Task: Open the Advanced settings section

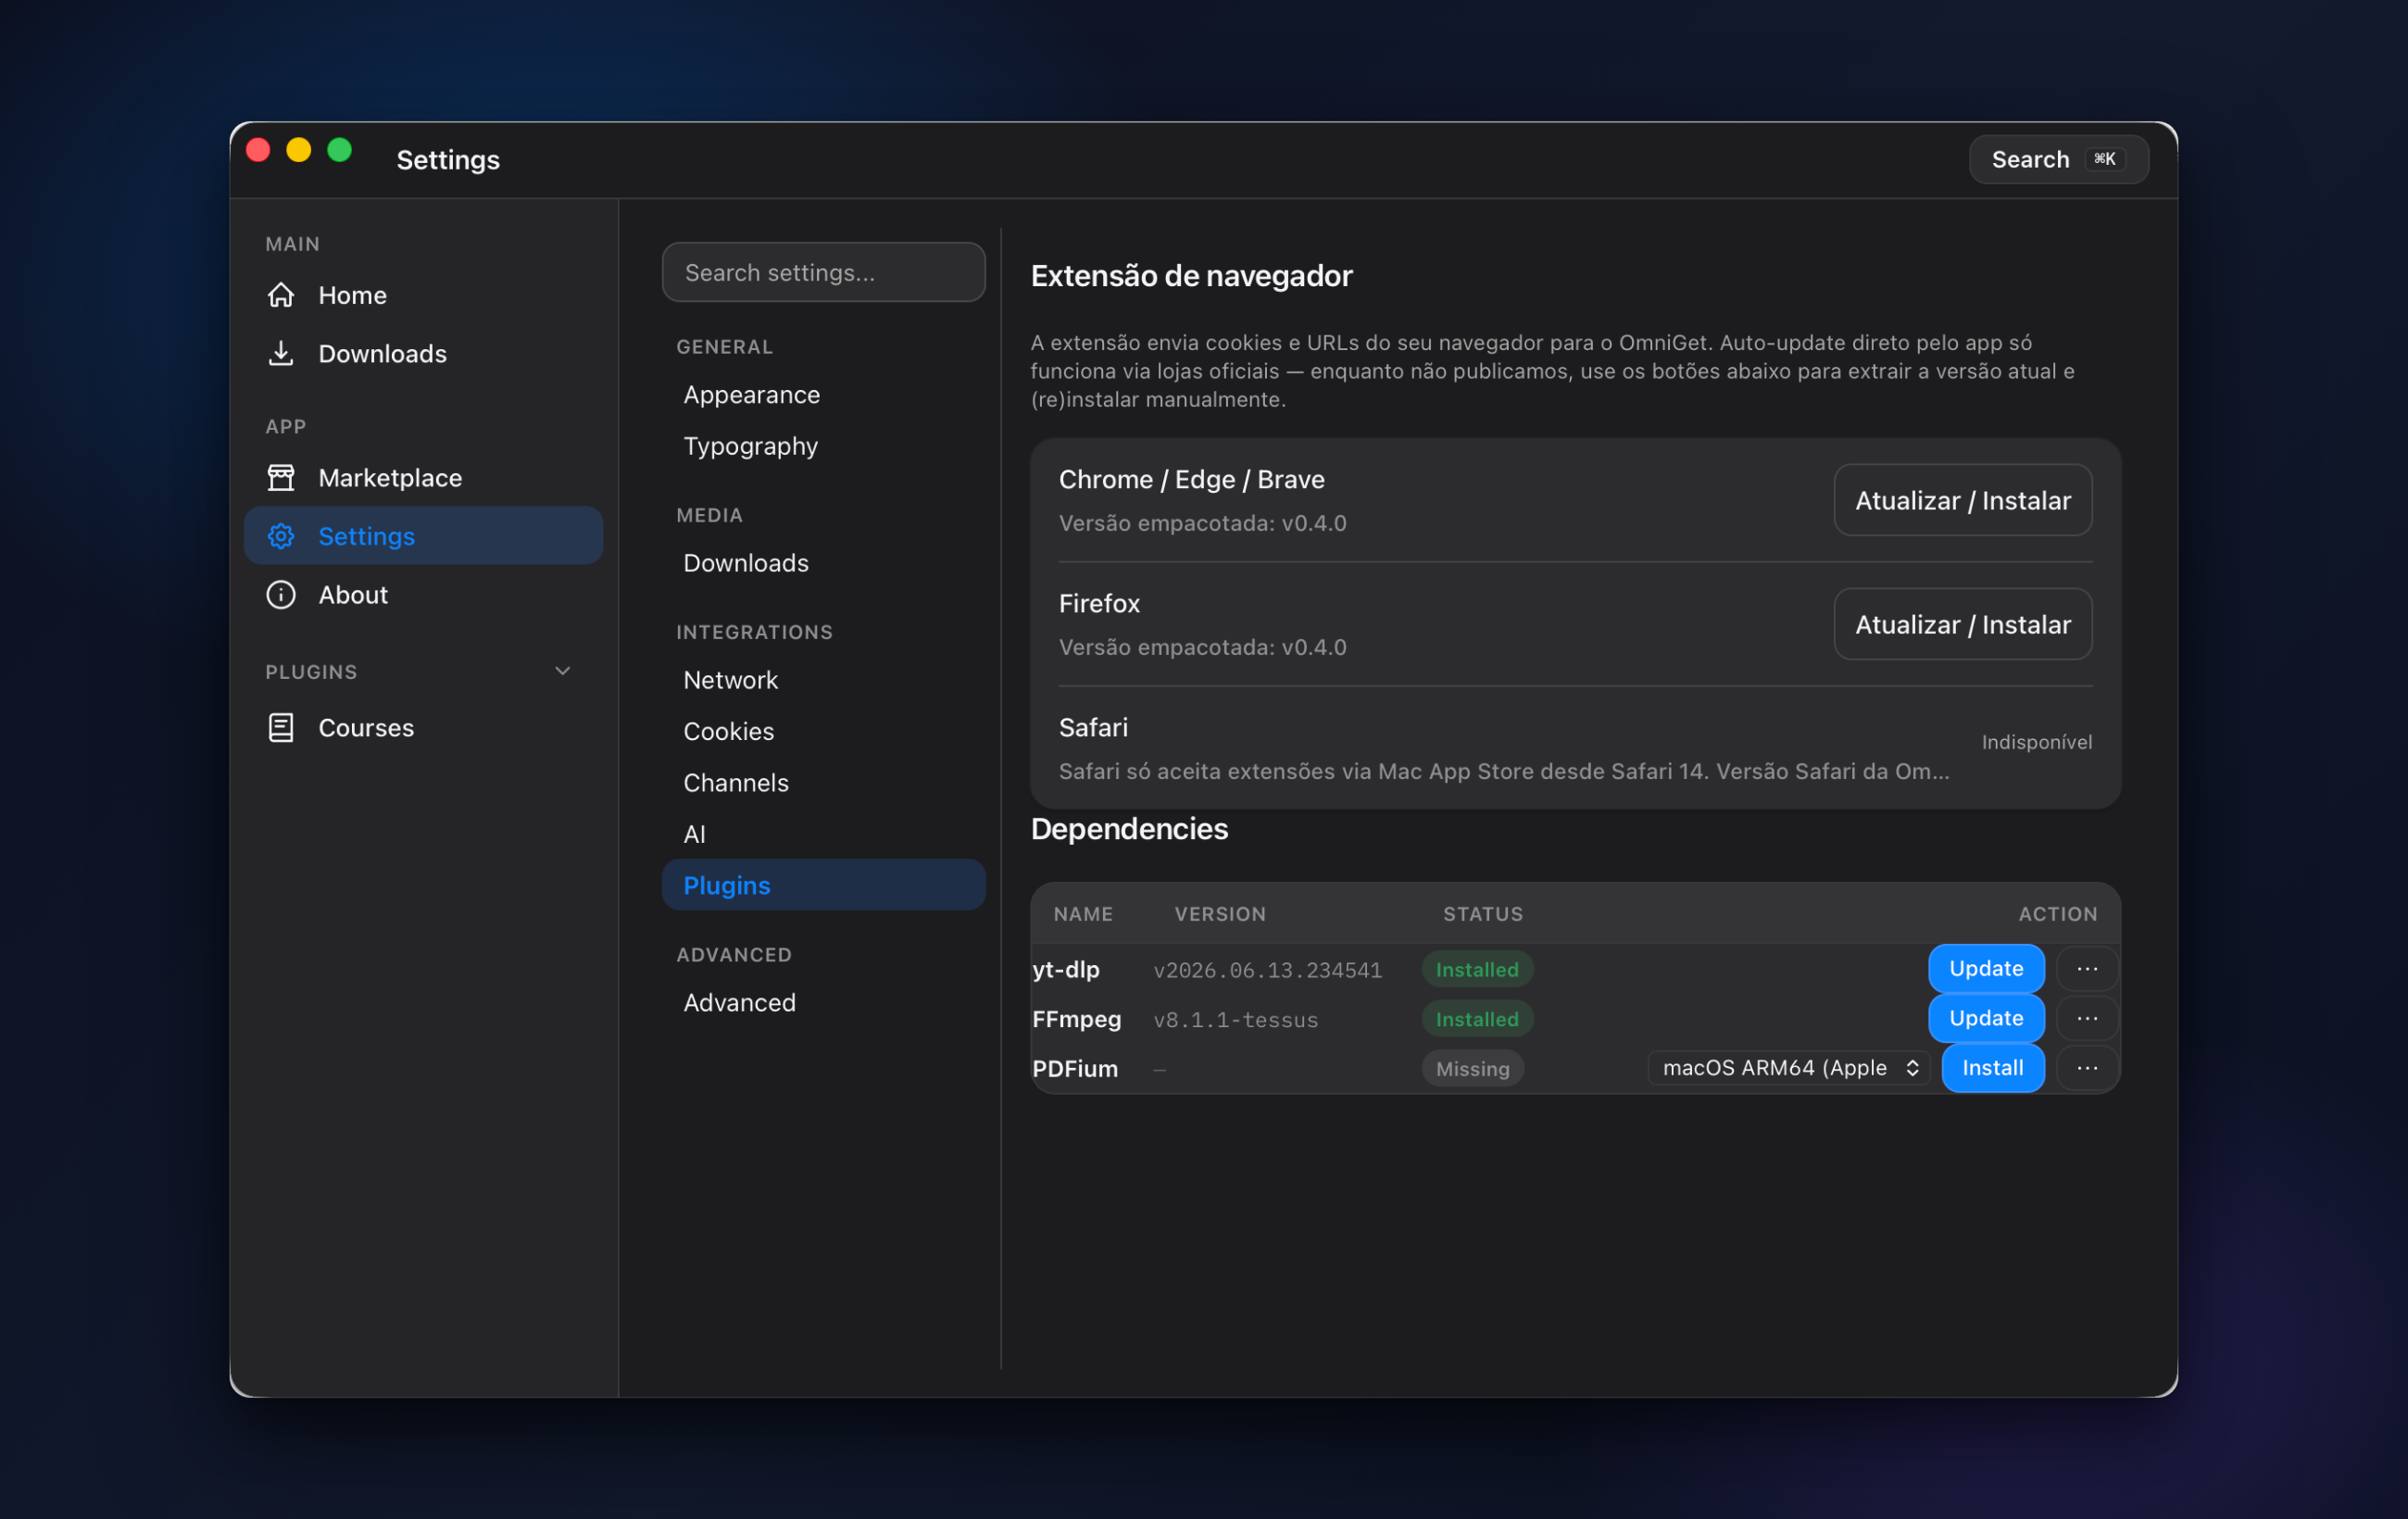Action: tap(824, 1002)
